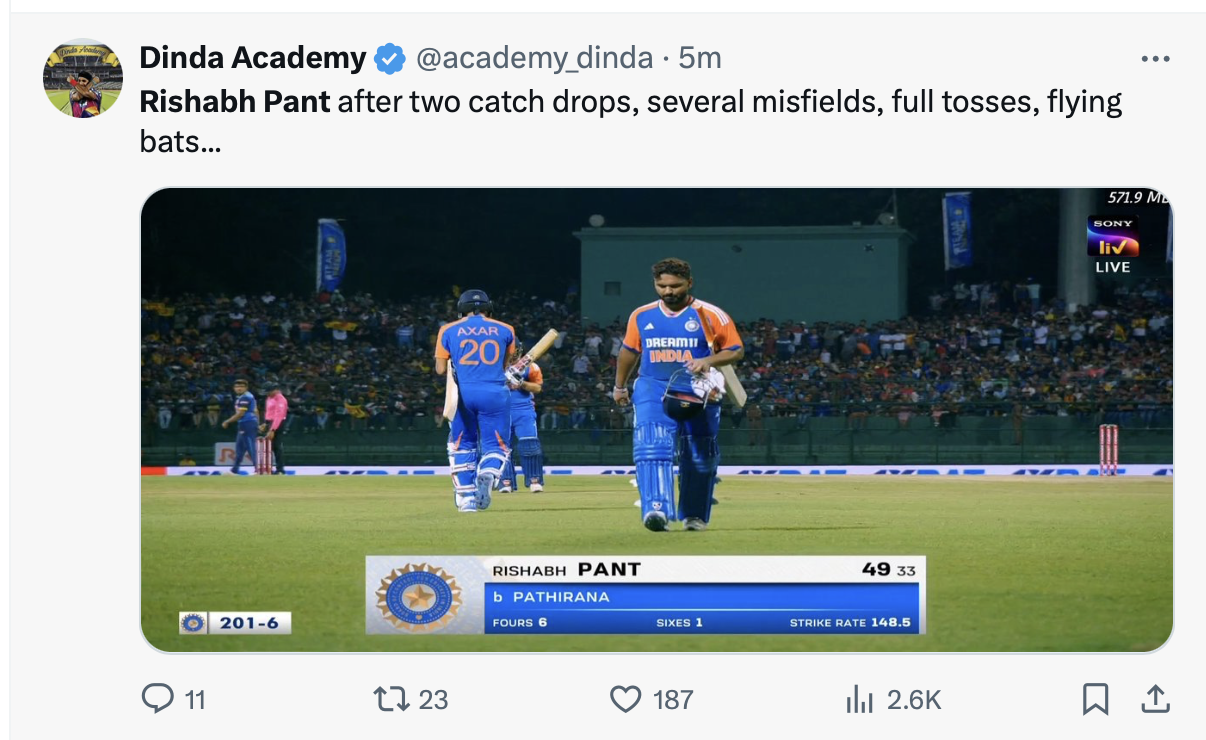Open the @academy_dinda handle link
The image size is (1206, 740).
(534, 58)
